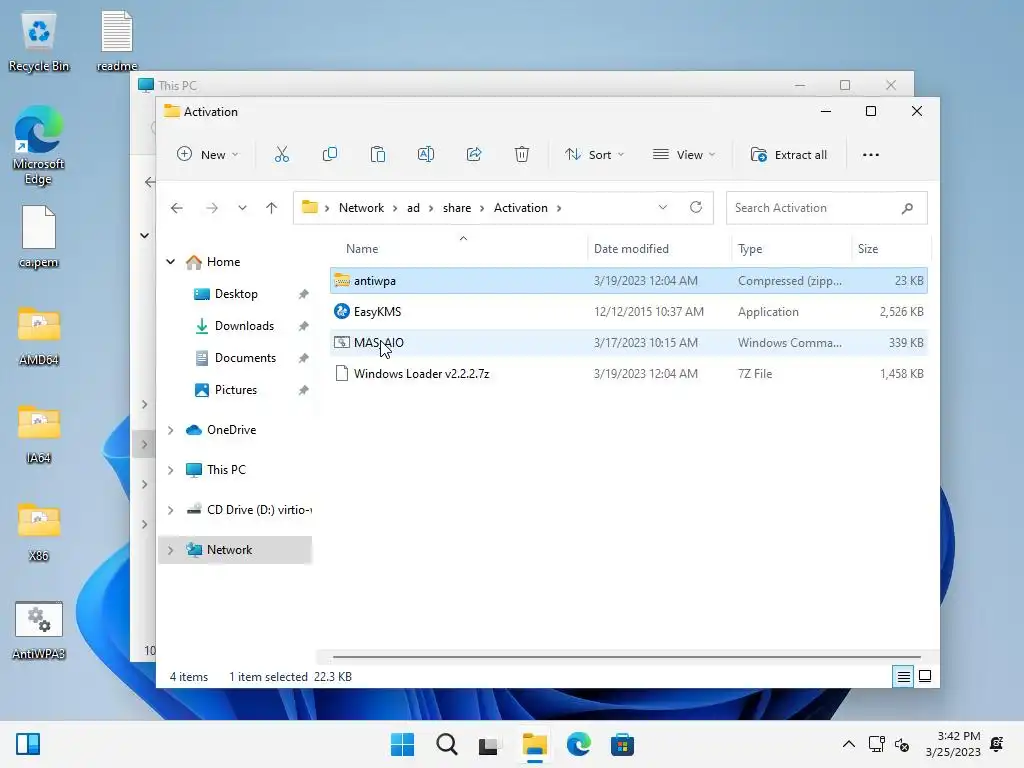Screen dimensions: 1024x768
Task: Collapse the Home tree node
Action: [170, 262]
